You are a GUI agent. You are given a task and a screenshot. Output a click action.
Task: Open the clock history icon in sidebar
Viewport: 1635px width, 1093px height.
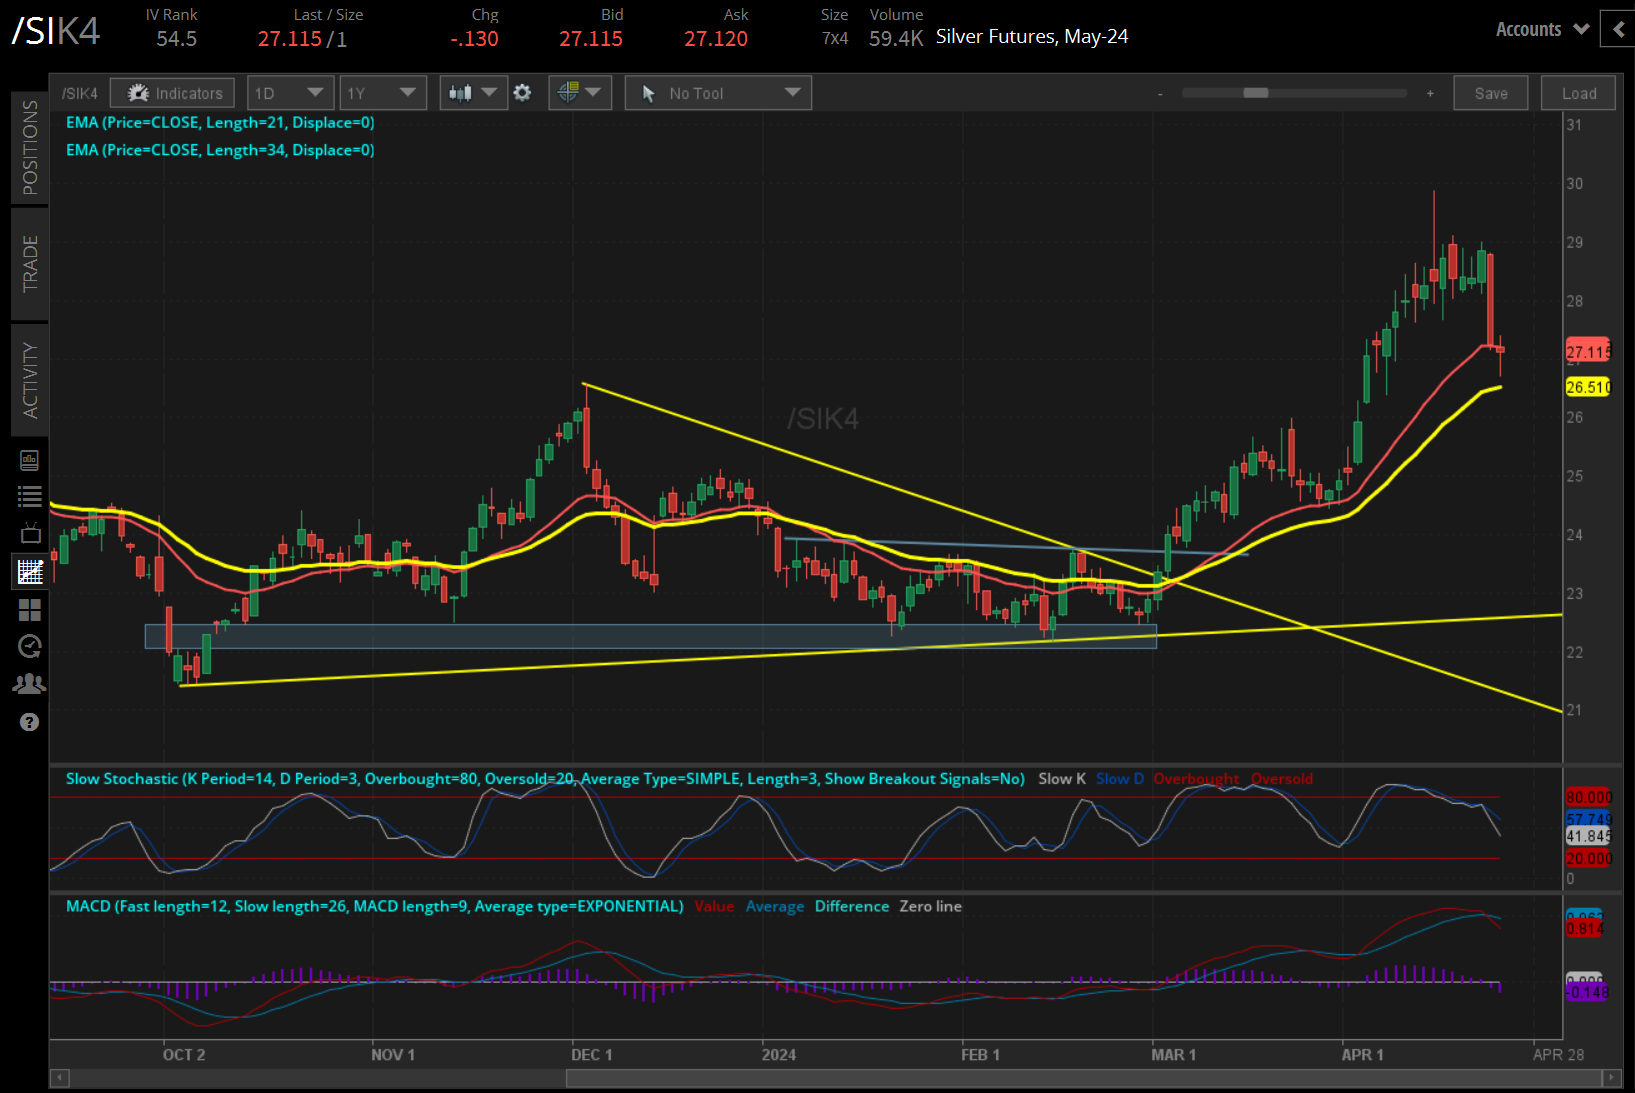coord(30,646)
